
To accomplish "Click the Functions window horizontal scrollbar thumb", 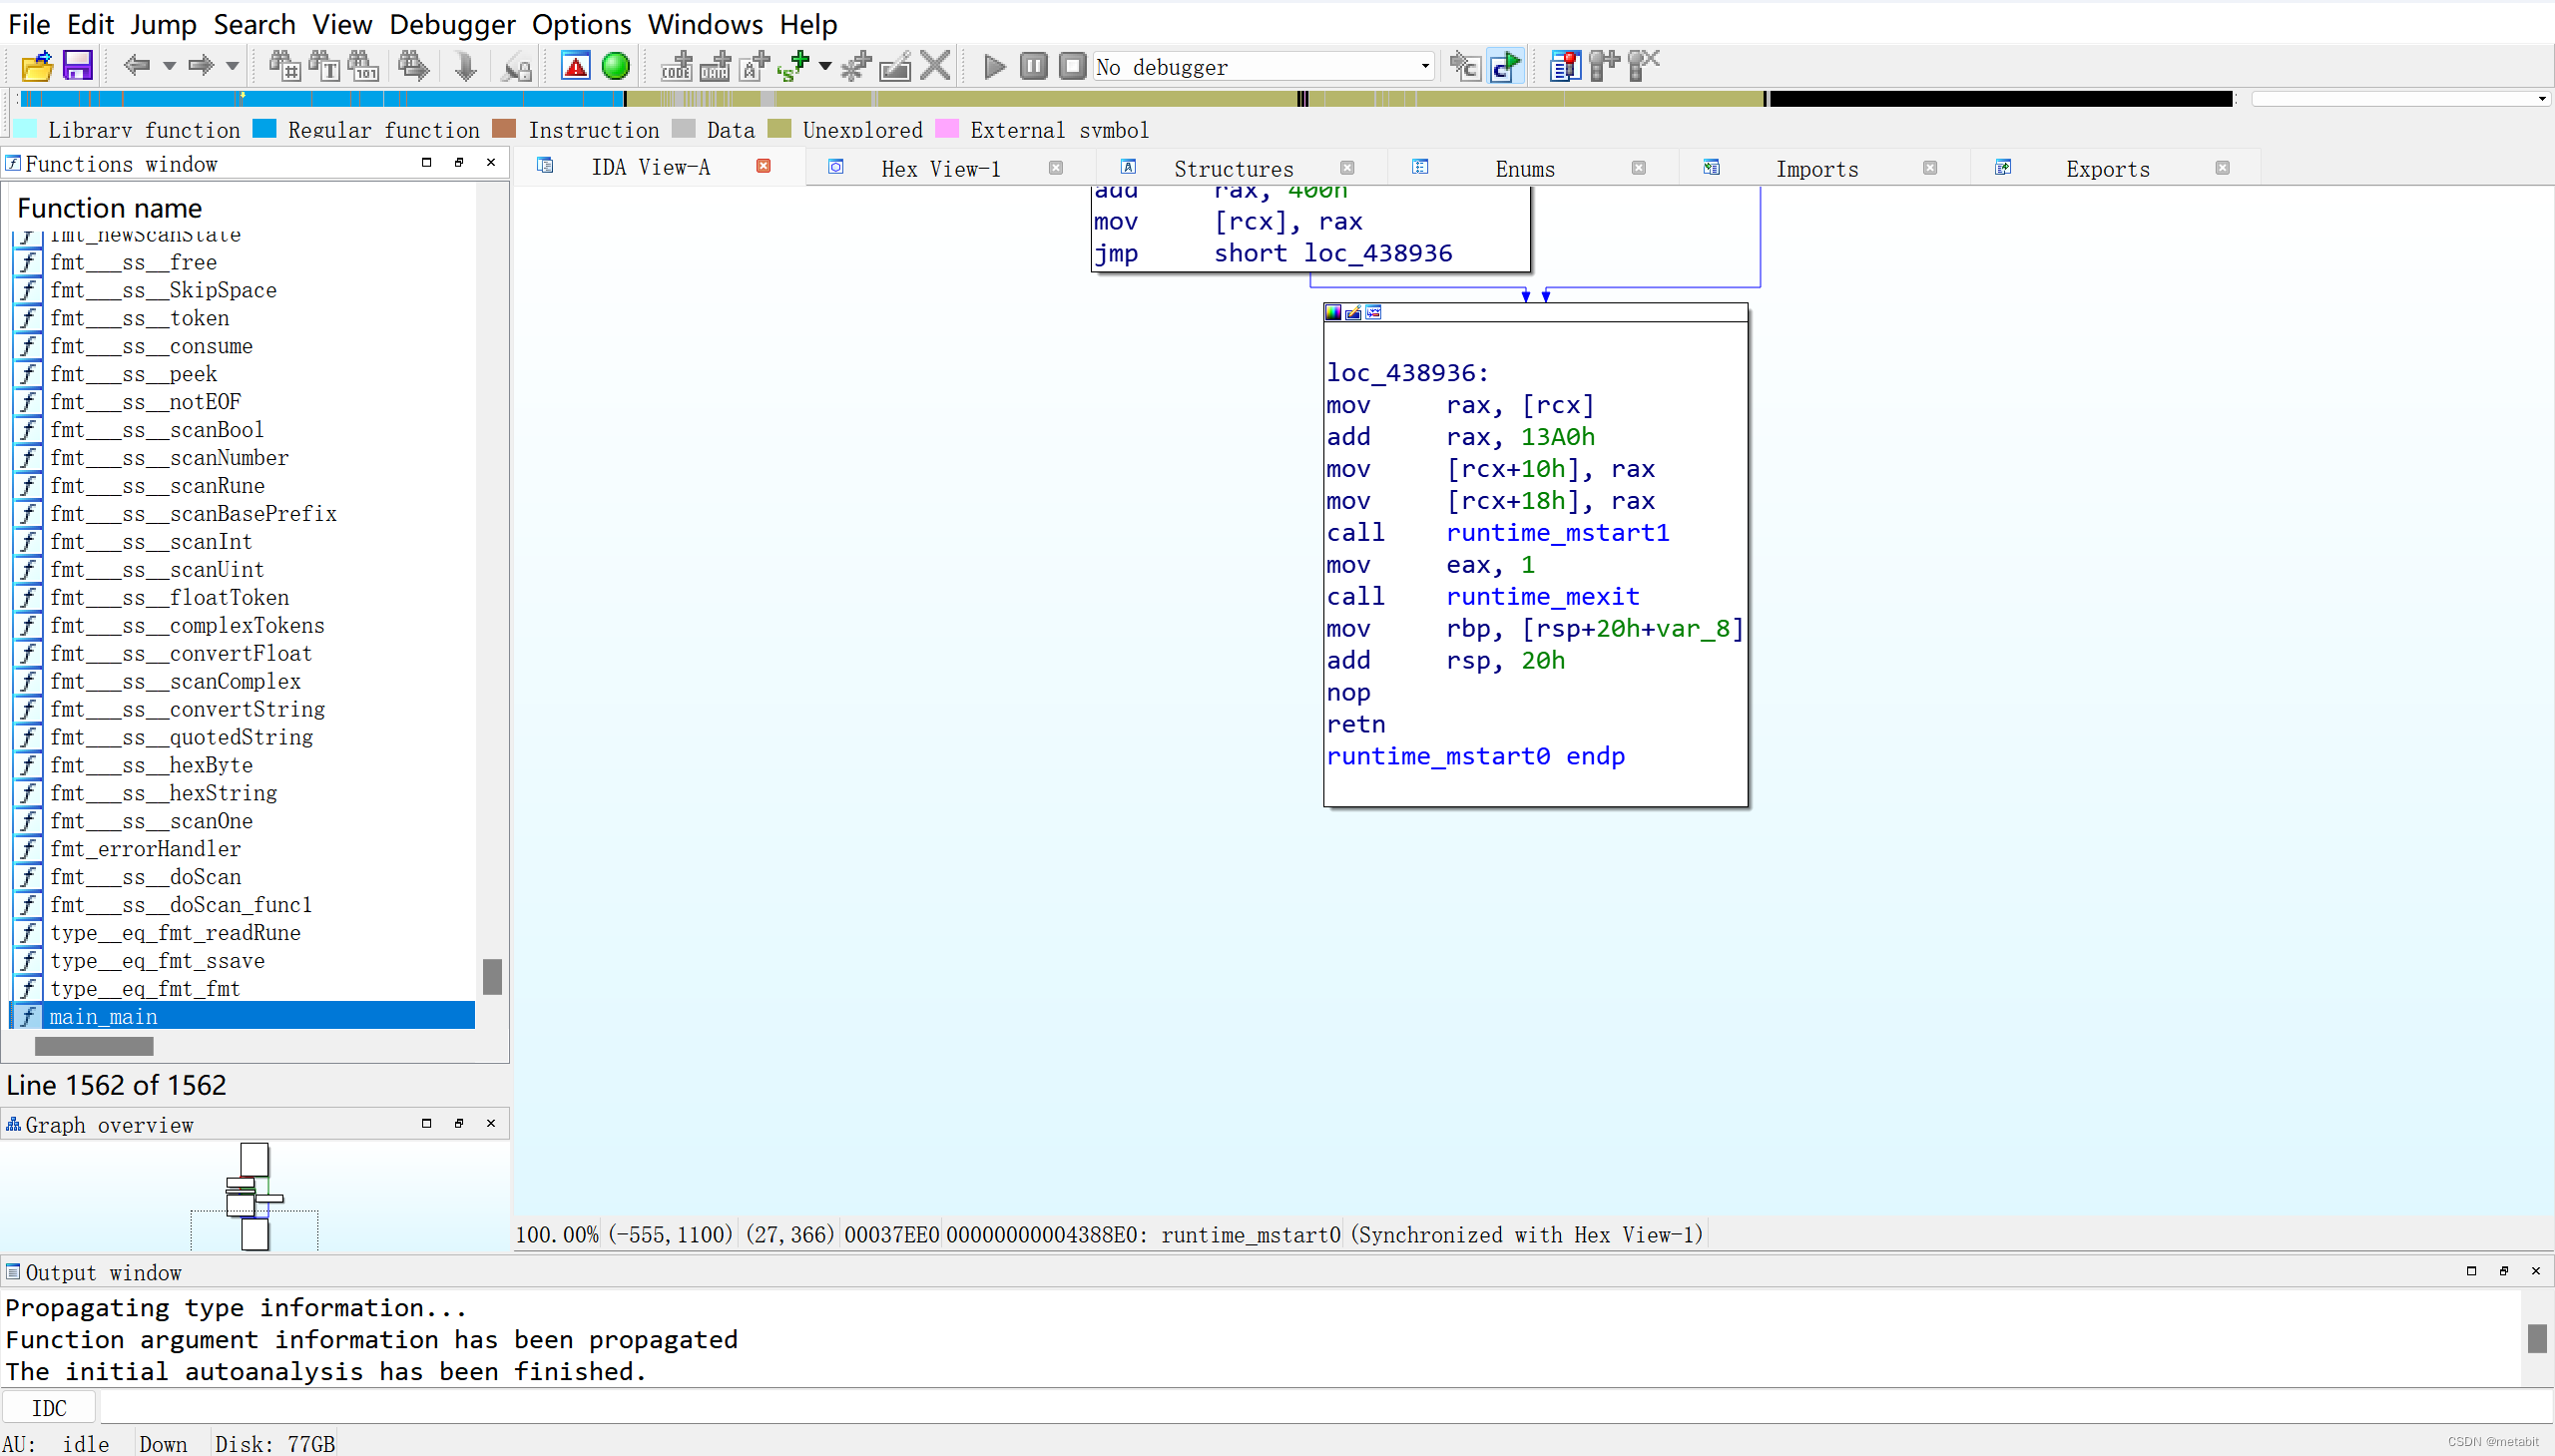I will 94,1046.
